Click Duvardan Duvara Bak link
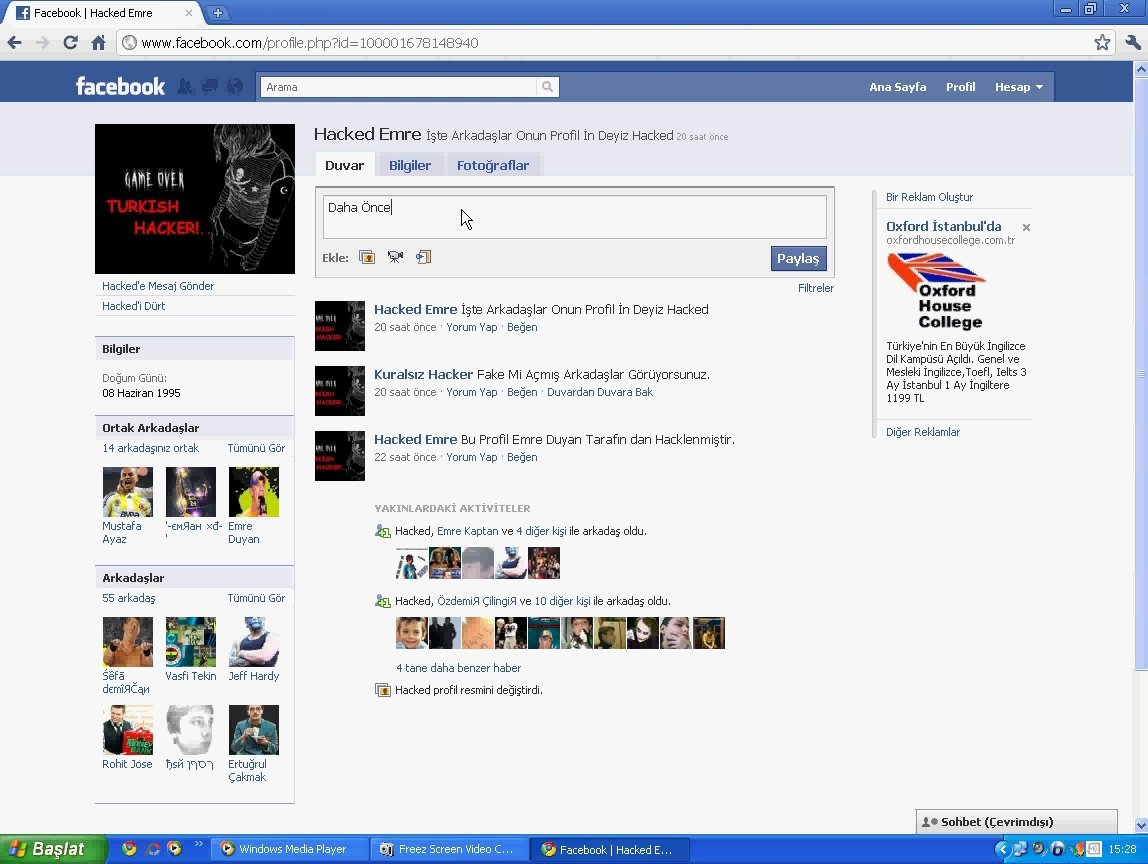Image resolution: width=1148 pixels, height=864 pixels. pyautogui.click(x=600, y=392)
